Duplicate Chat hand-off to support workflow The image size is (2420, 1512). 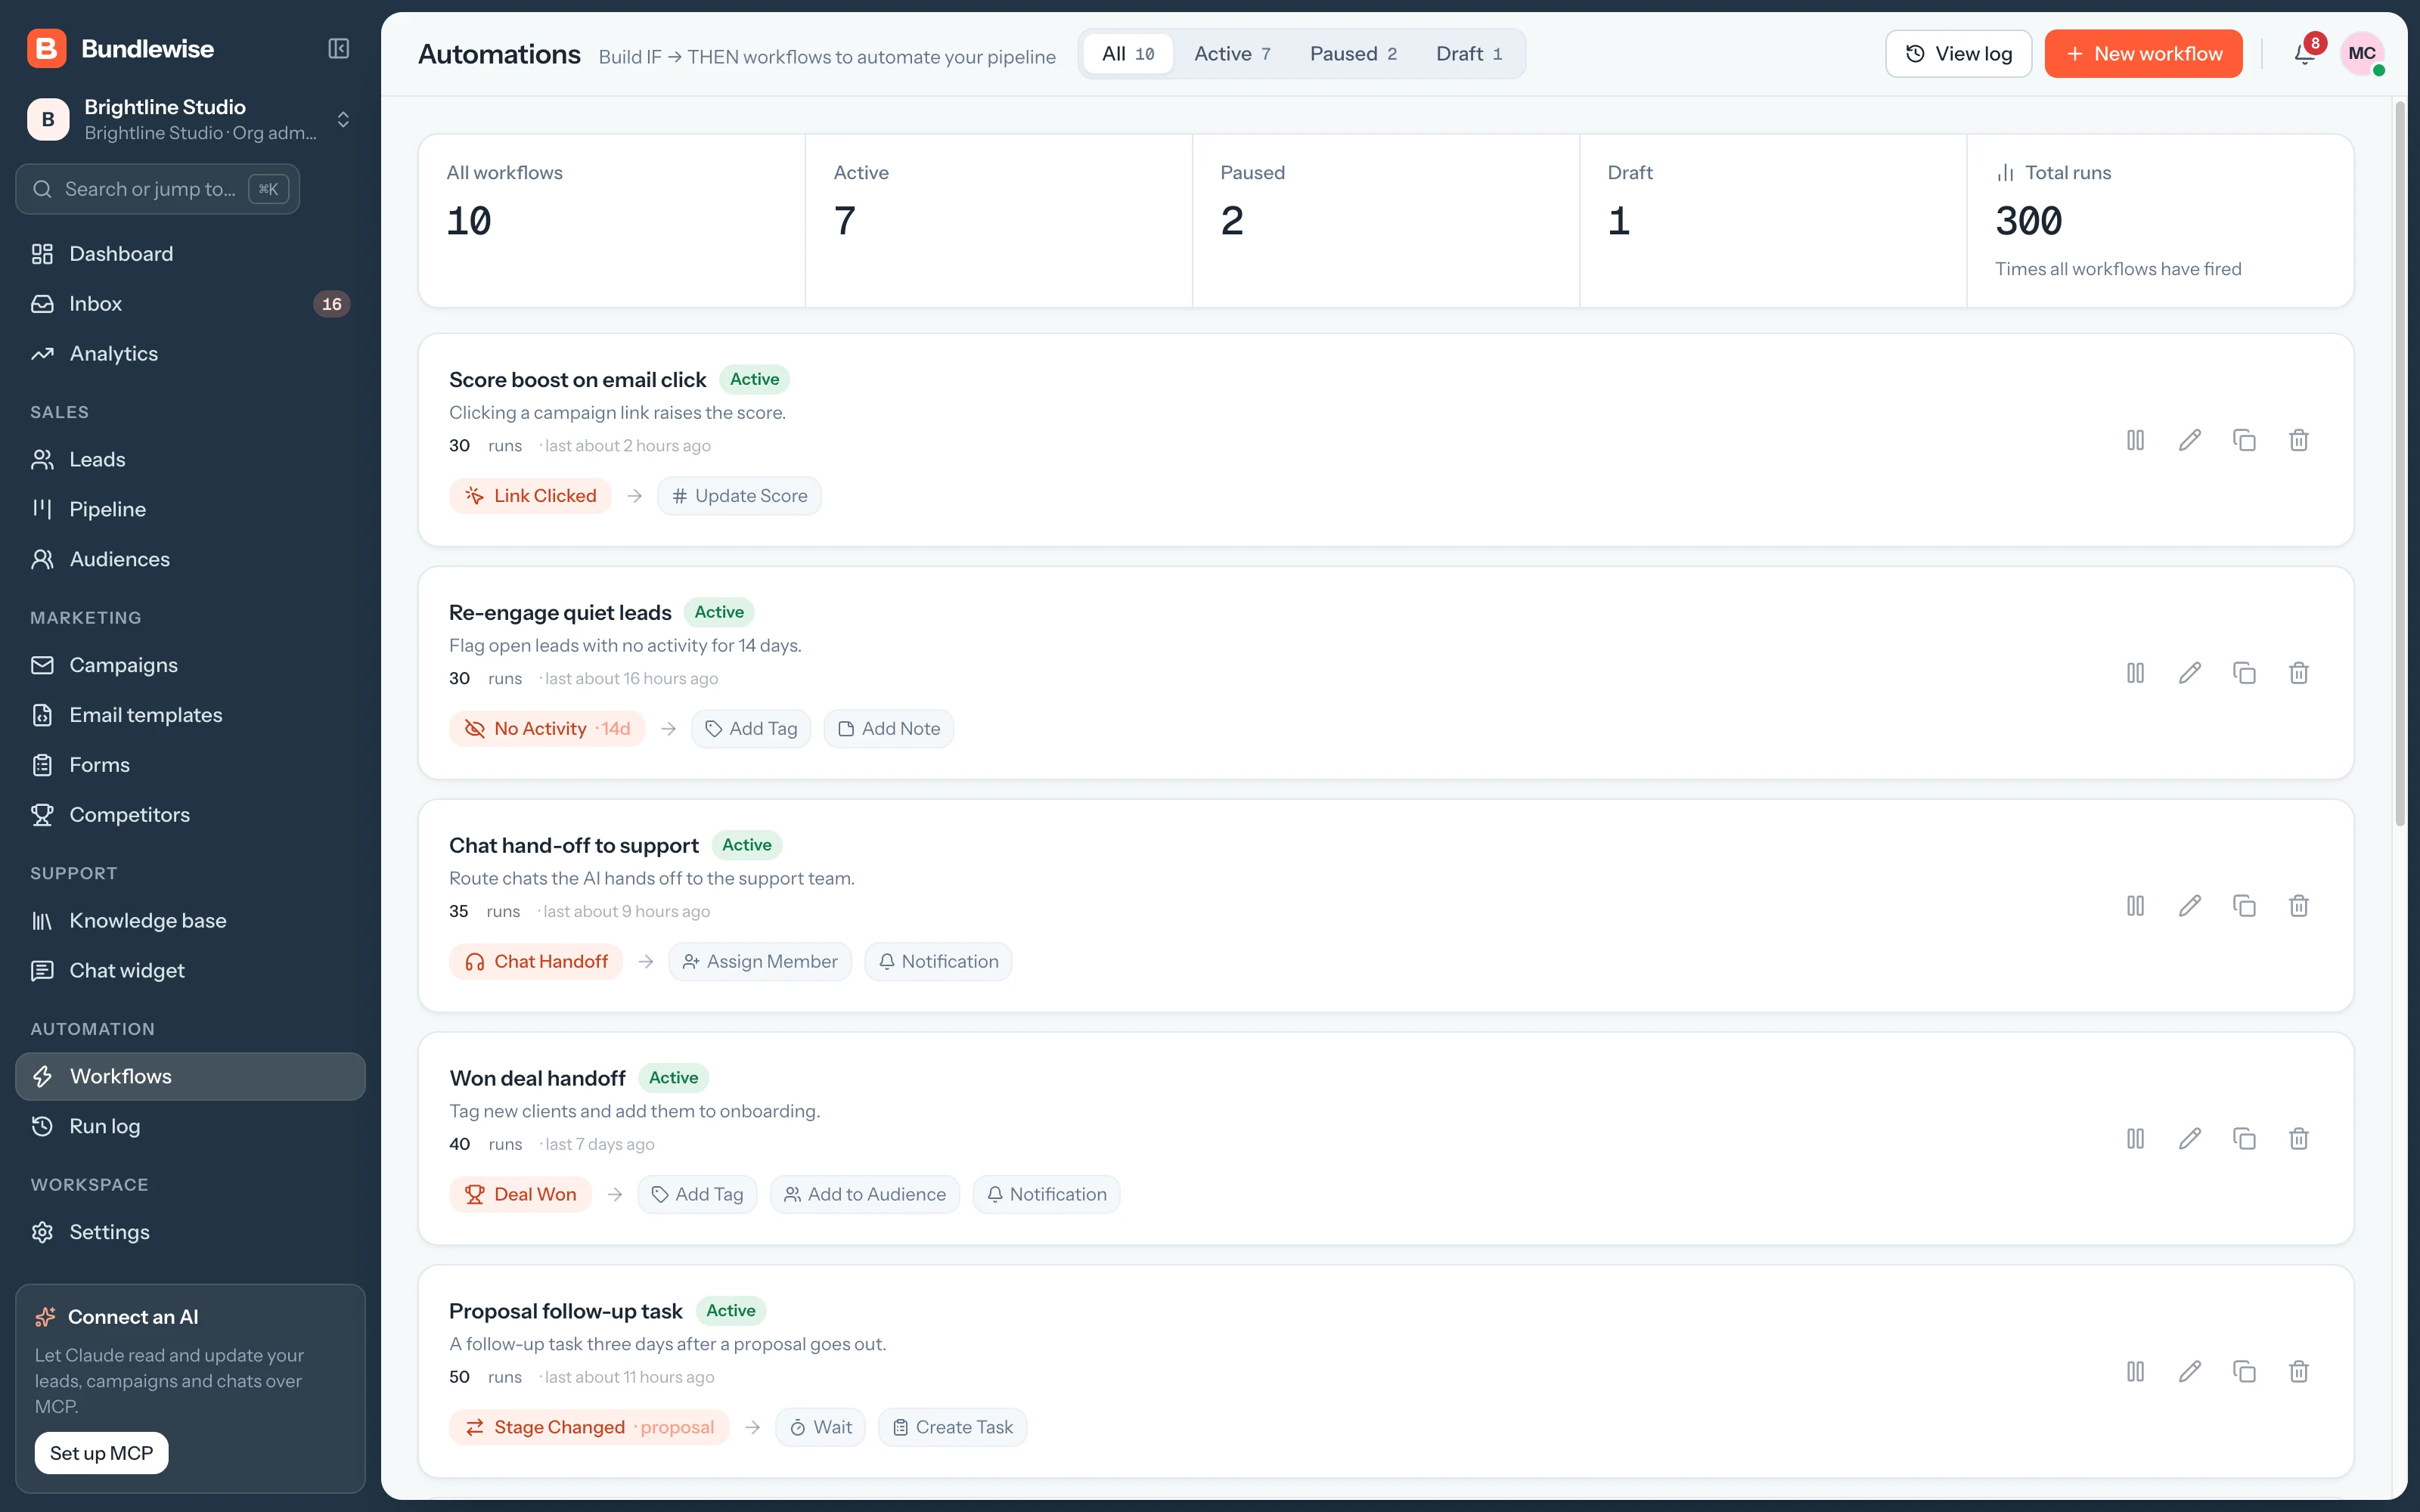coord(2244,906)
